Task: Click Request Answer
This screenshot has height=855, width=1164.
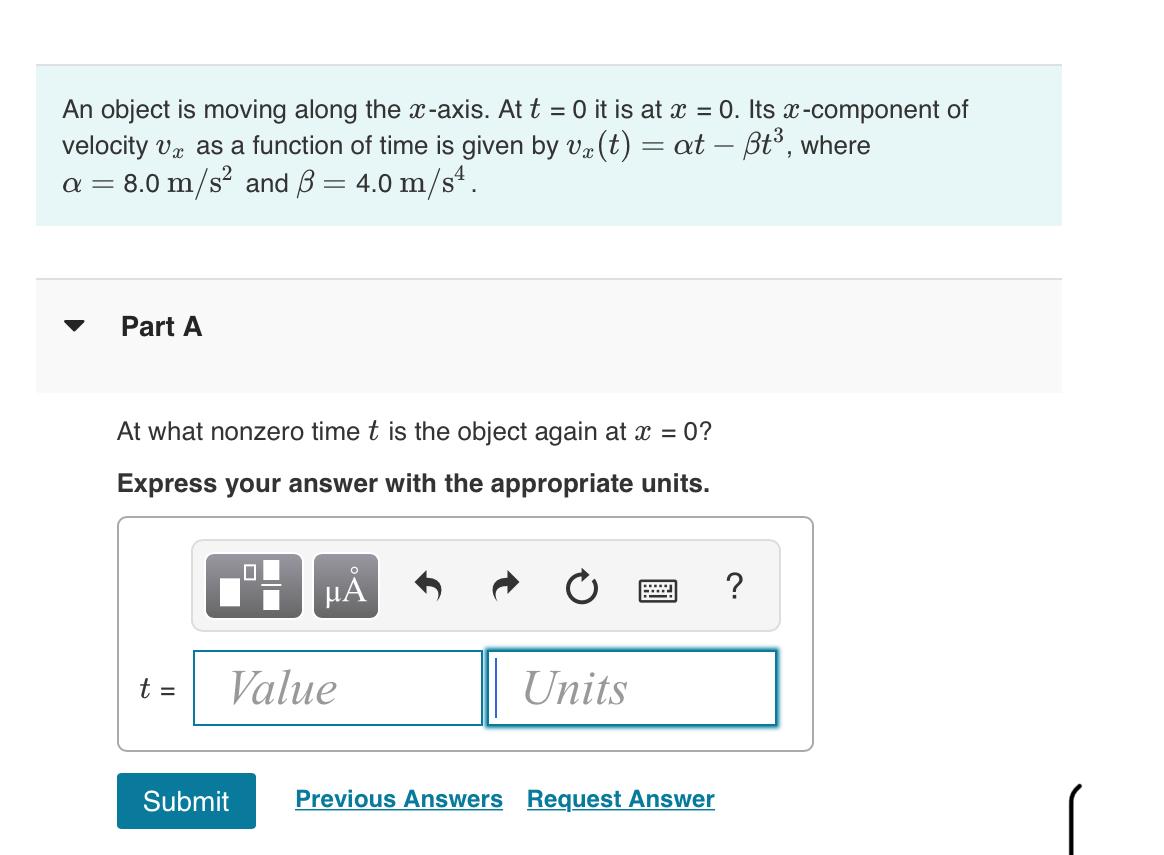Action: (621, 799)
